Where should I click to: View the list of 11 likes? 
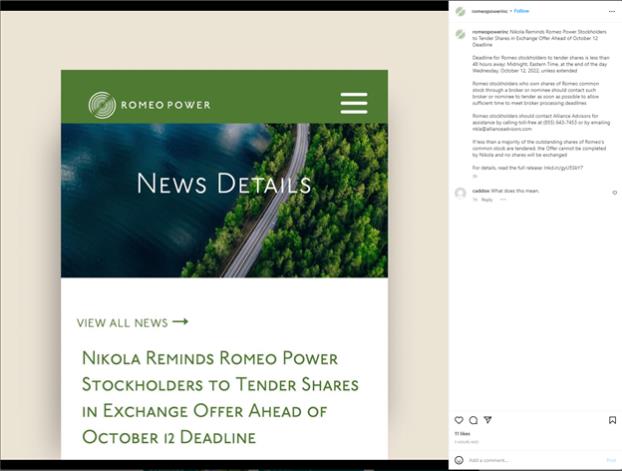tap(463, 434)
